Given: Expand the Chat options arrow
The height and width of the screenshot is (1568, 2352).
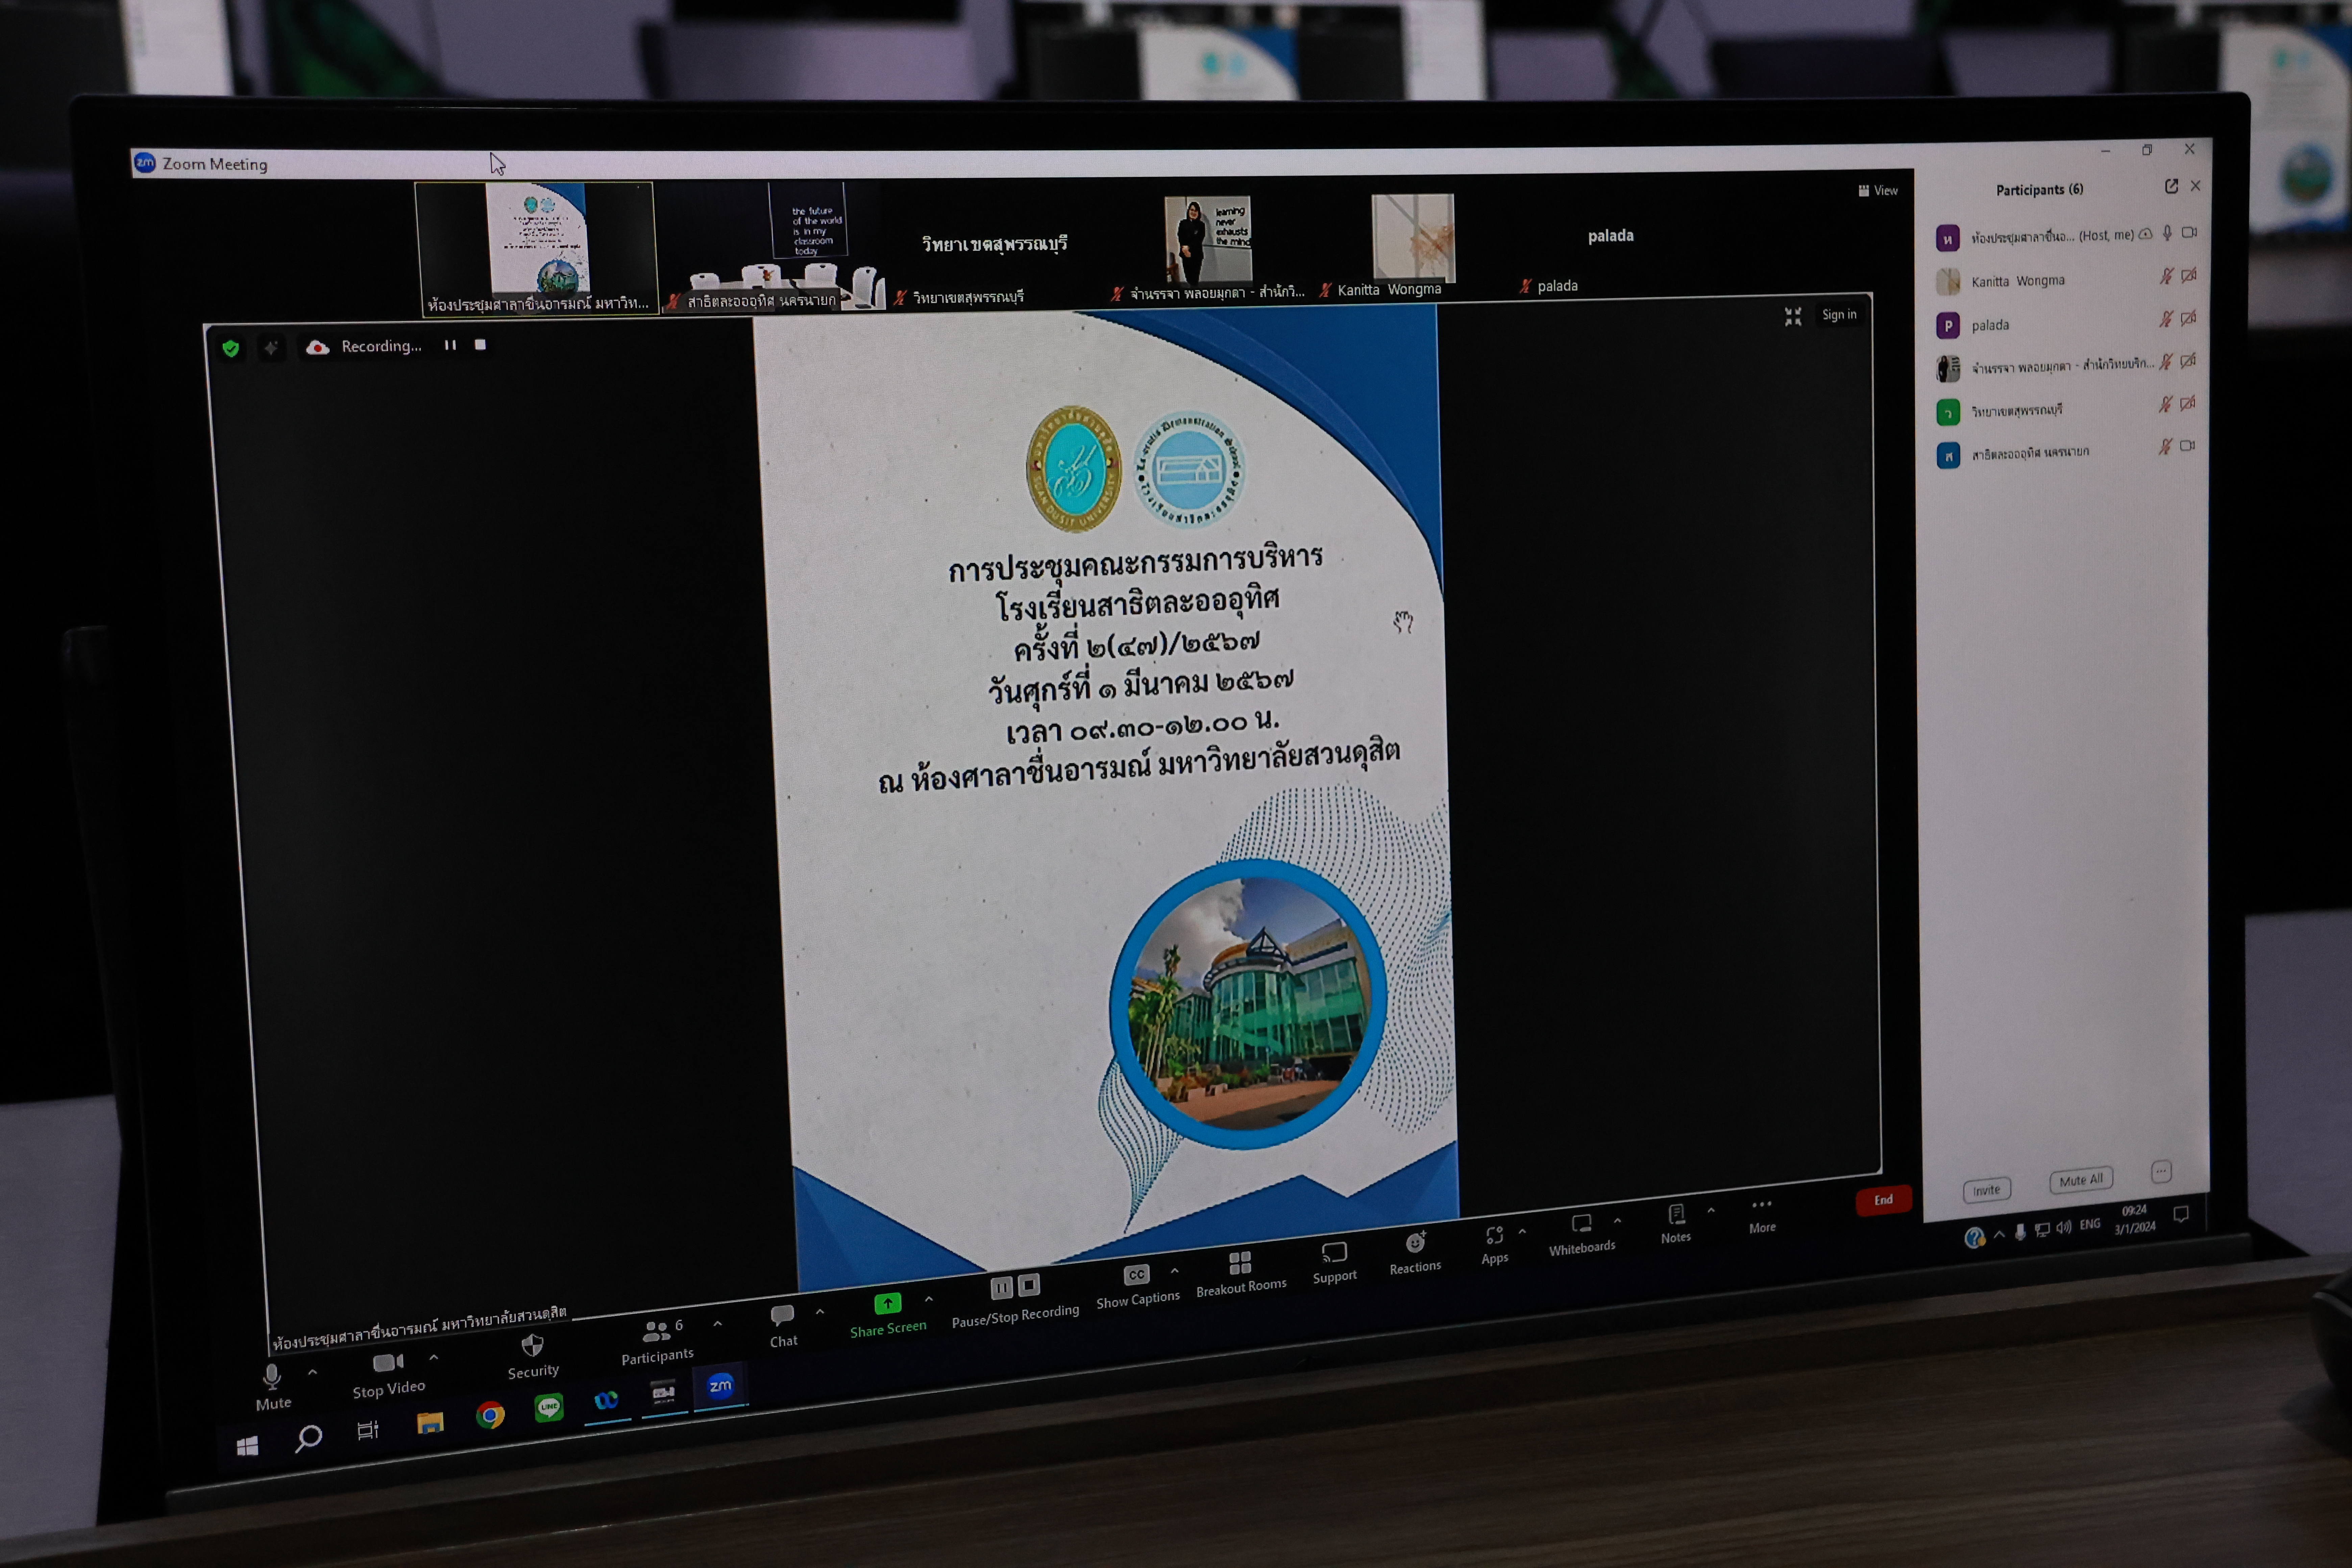Looking at the screenshot, I should click(x=820, y=1311).
